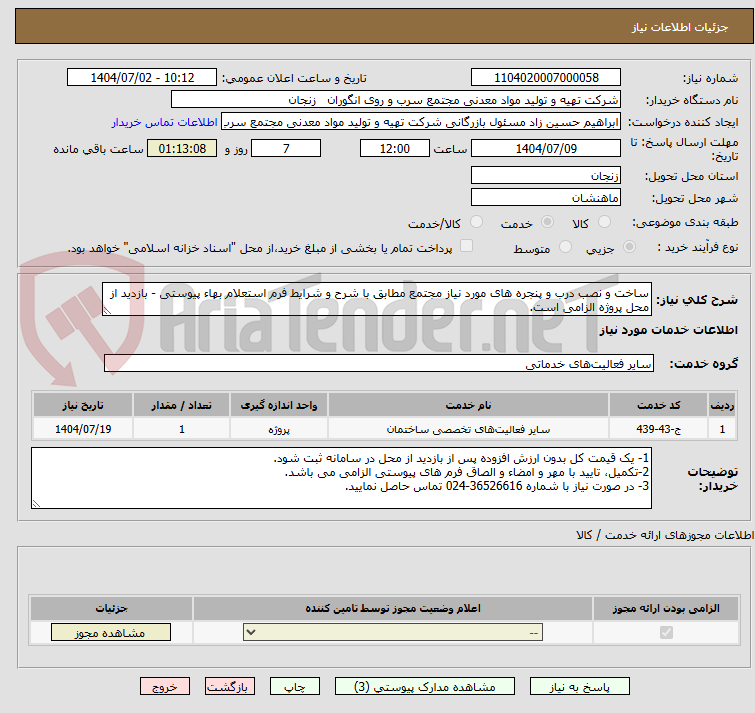
Task: Click the تعداد / مقدار column header
Action: pyautogui.click(x=182, y=405)
